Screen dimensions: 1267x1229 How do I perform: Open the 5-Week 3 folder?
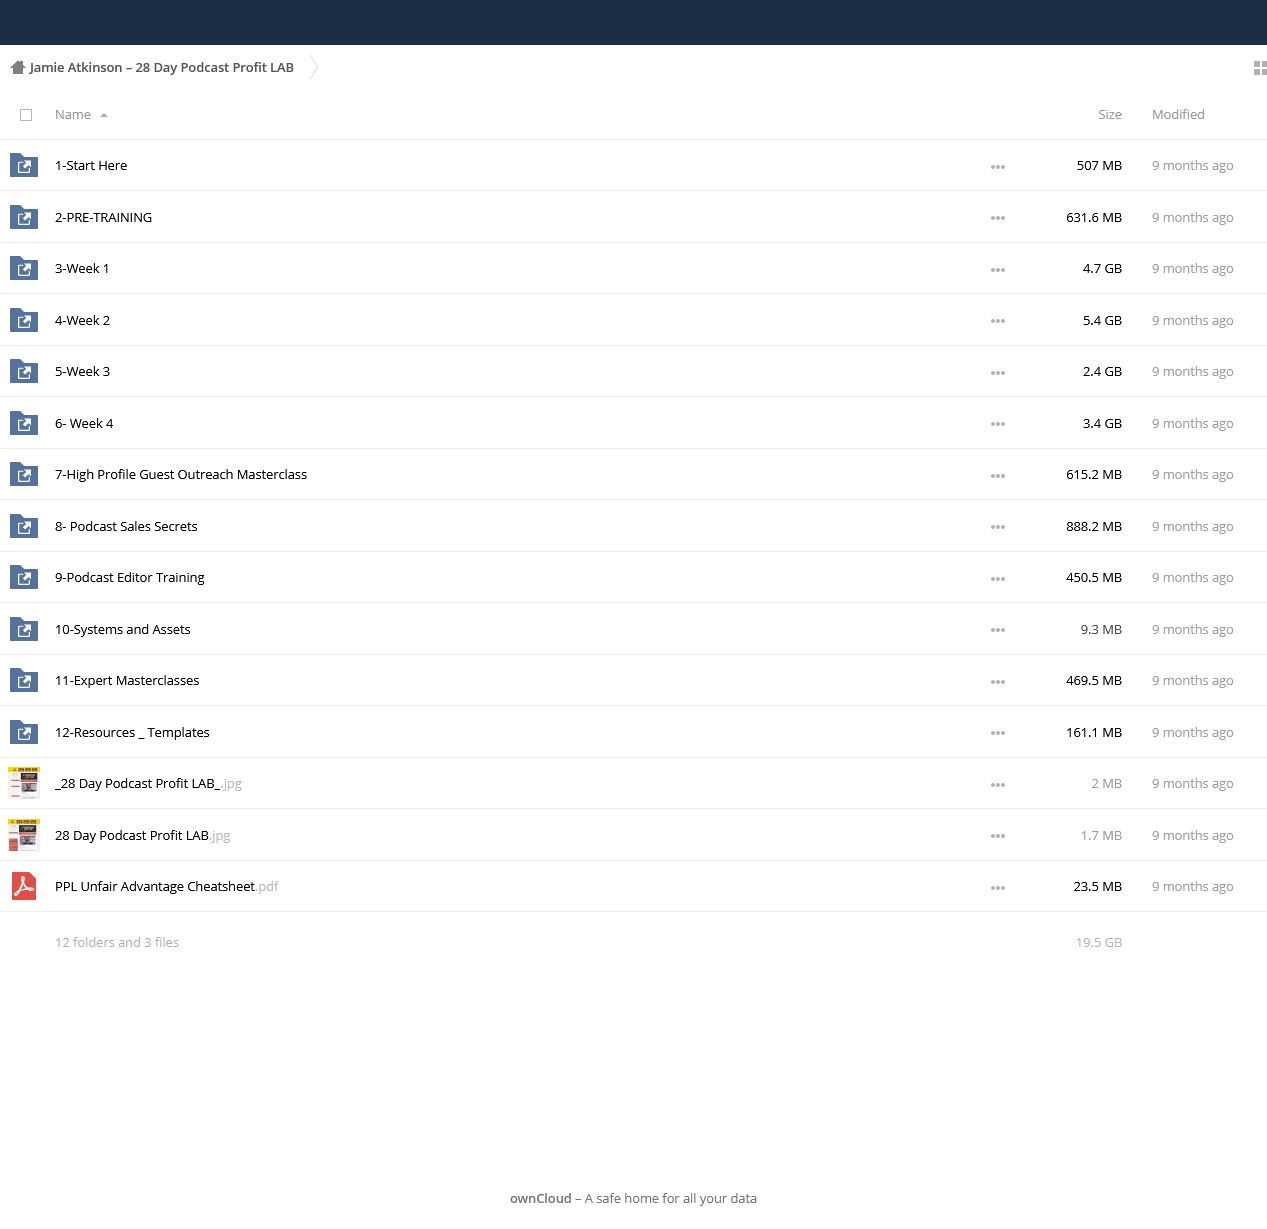point(83,372)
